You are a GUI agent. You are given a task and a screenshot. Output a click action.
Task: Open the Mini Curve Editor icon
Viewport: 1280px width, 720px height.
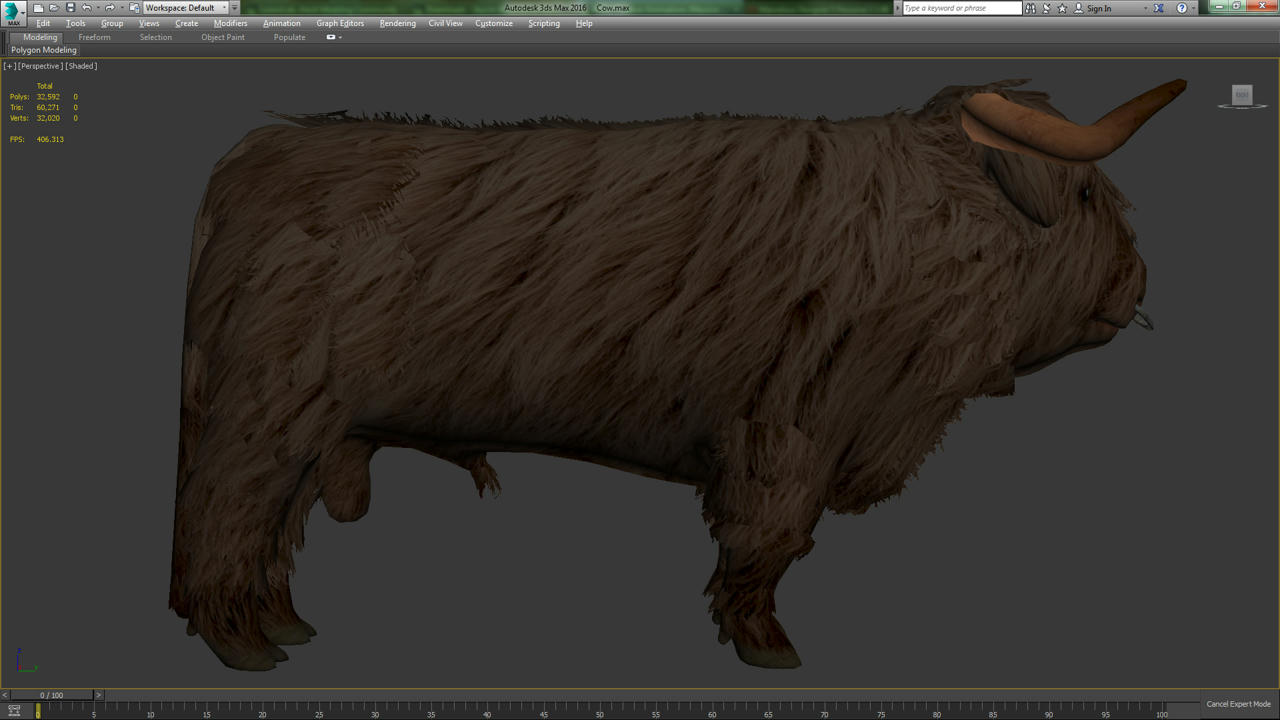coord(14,710)
